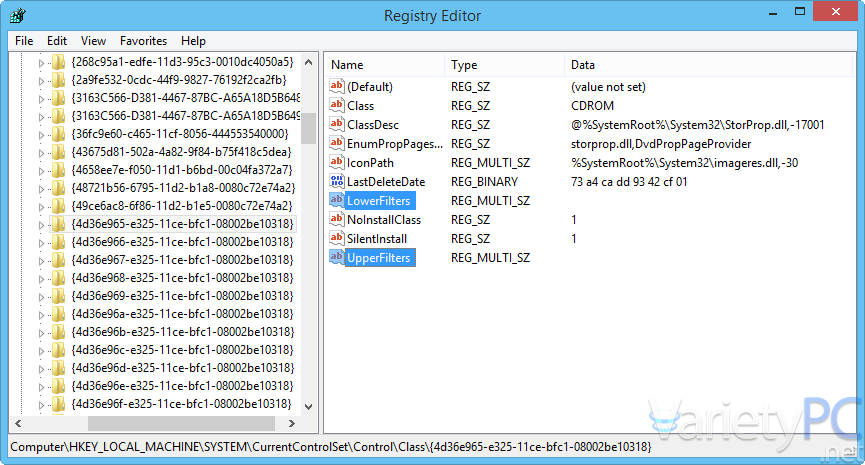The image size is (865, 465).
Task: Click the LastDeleteDate binary value icon
Action: [x=337, y=182]
